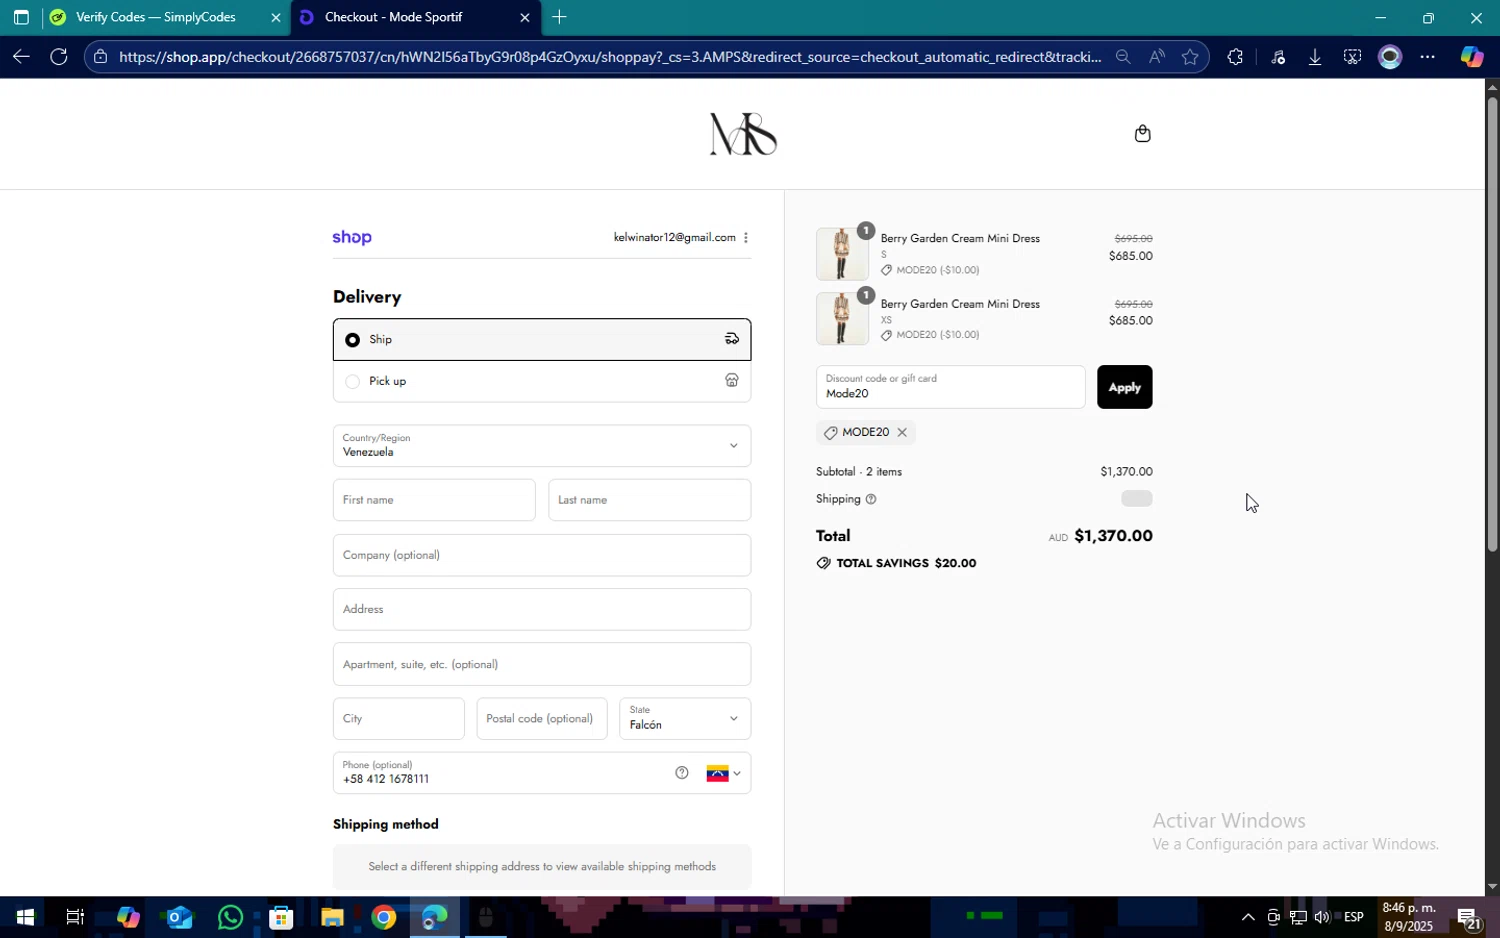Open the Copilot sidebar icon
The width and height of the screenshot is (1500, 938).
coord(1471,57)
